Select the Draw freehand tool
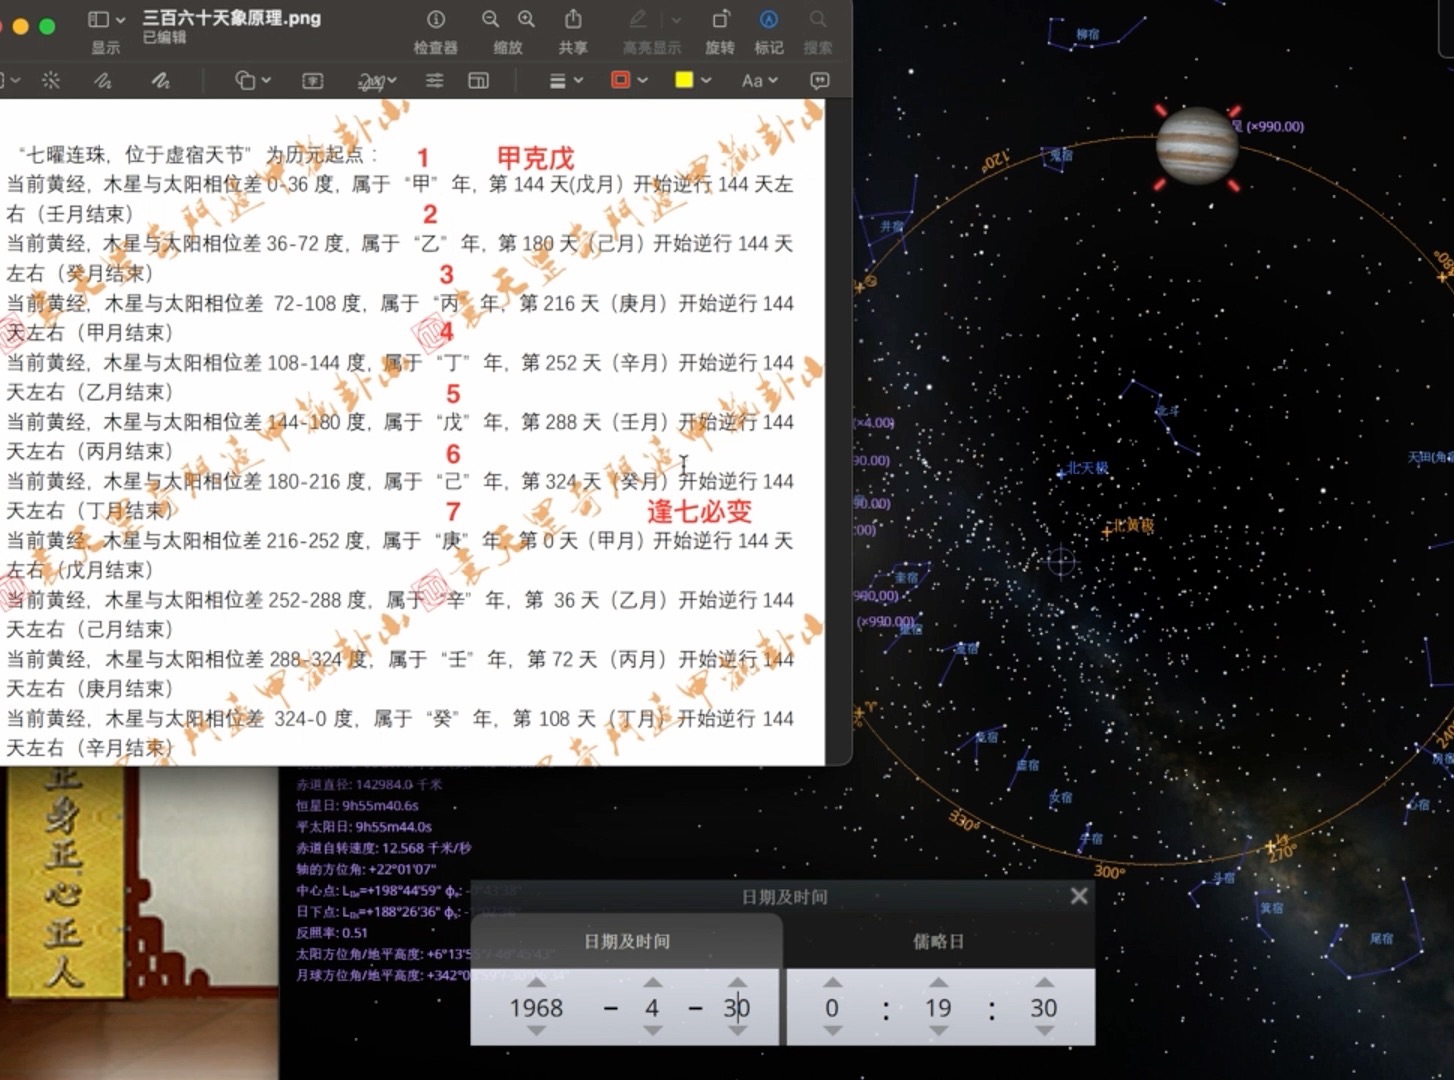 [x=160, y=80]
